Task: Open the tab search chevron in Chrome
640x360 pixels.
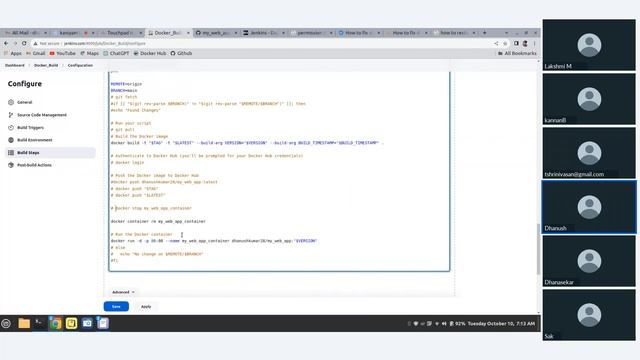Action: coord(507,33)
